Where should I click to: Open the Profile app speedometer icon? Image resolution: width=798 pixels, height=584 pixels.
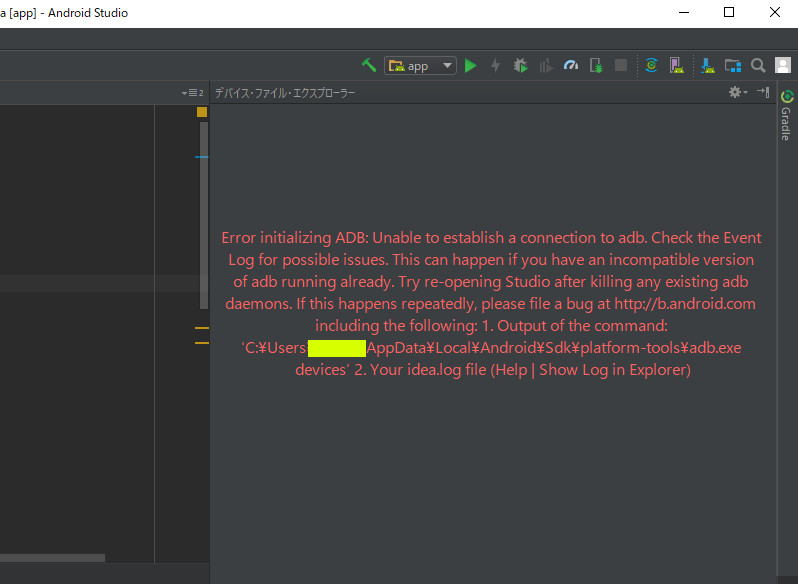[x=571, y=65]
